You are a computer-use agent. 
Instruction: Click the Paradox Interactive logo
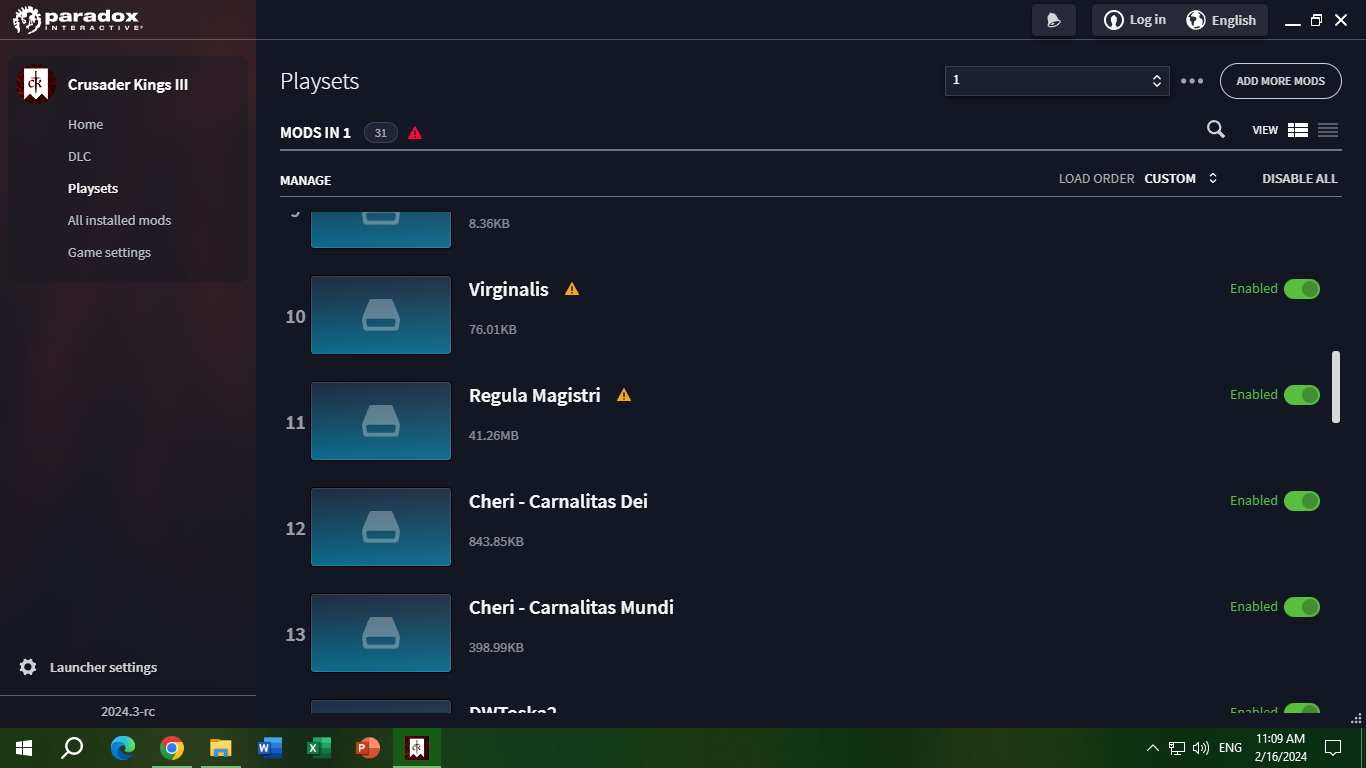coord(78,20)
